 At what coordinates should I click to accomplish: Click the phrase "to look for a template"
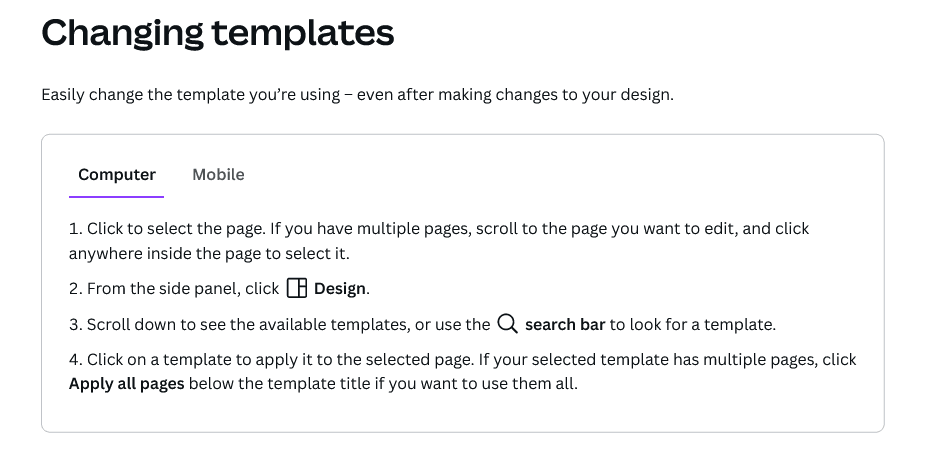click(x=692, y=324)
